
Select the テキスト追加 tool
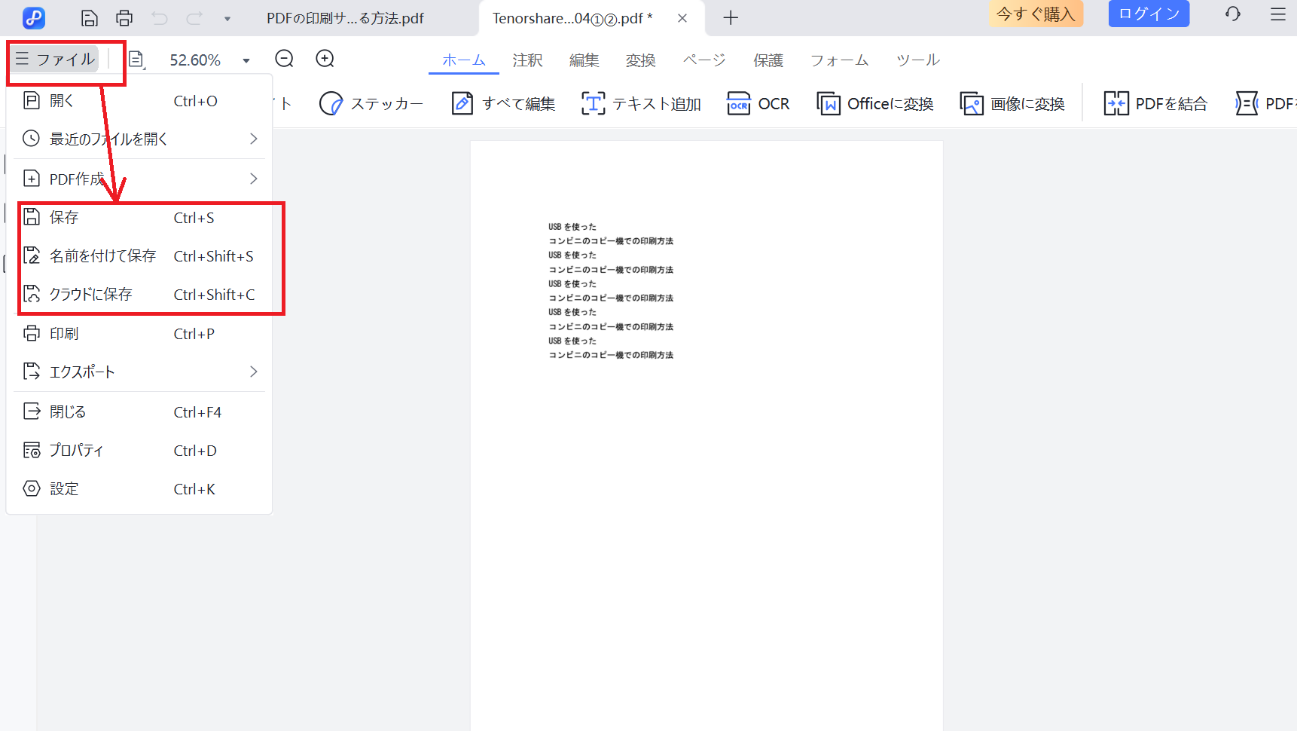coord(641,103)
